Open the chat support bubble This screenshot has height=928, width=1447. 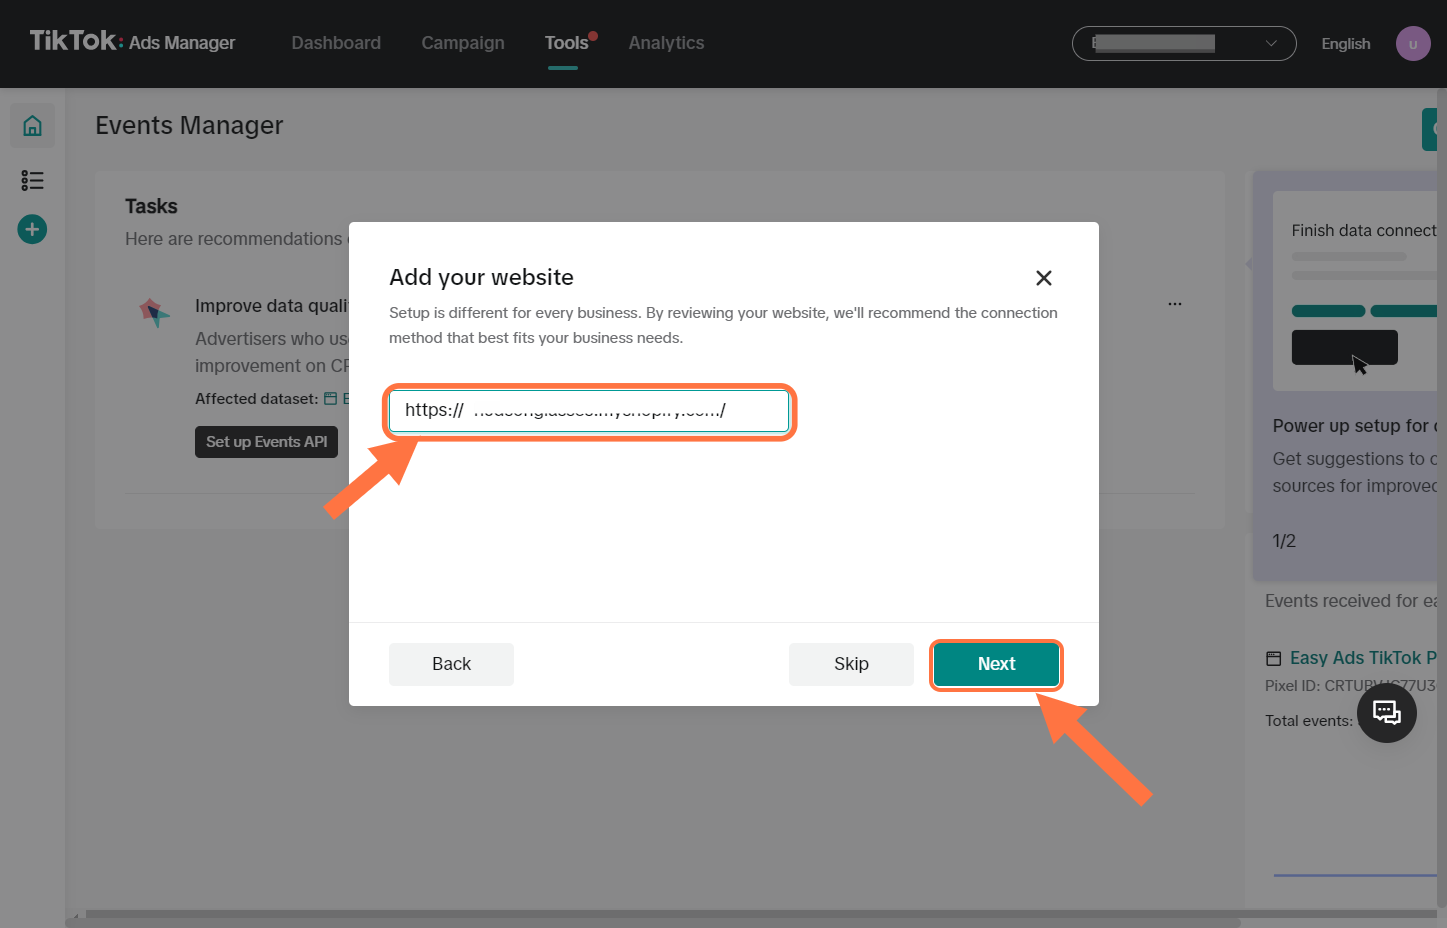coord(1386,712)
